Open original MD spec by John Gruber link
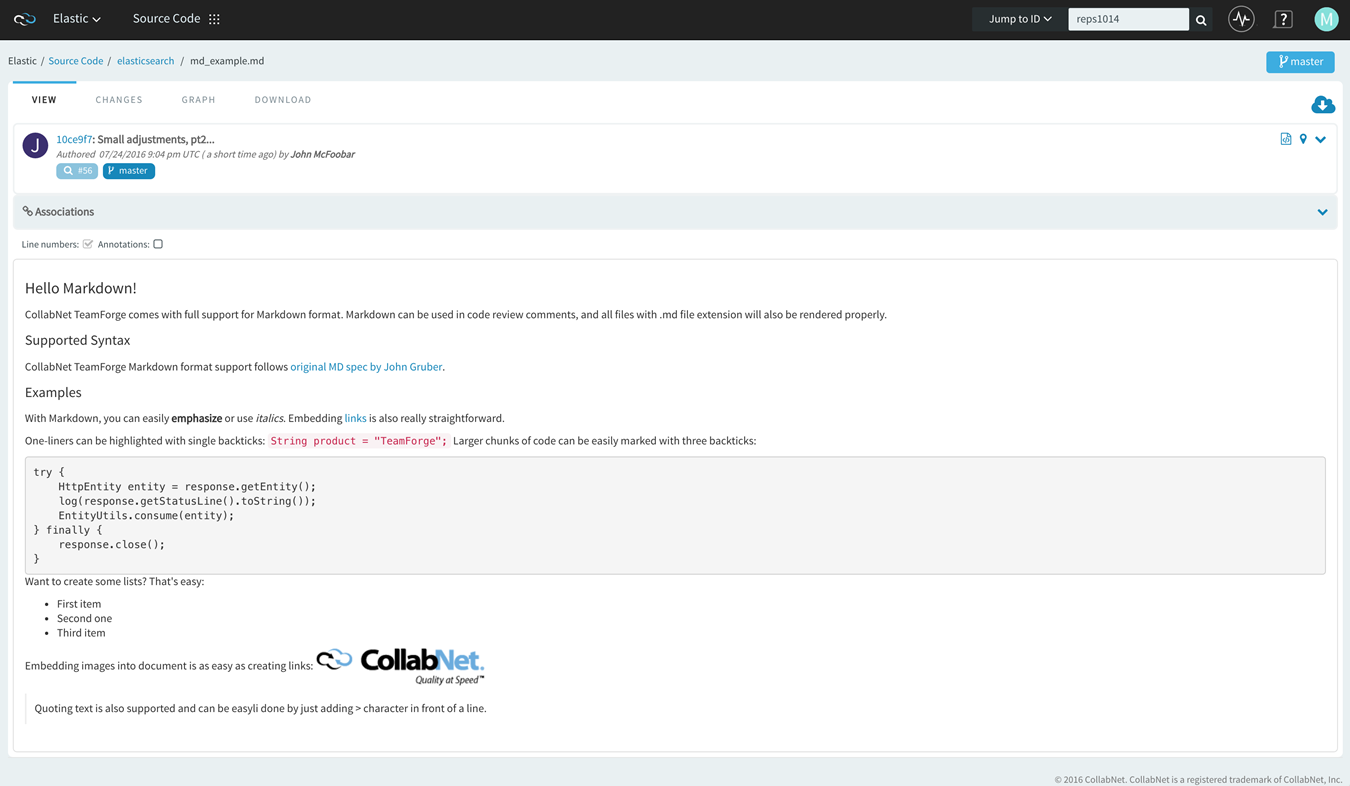 click(x=366, y=367)
